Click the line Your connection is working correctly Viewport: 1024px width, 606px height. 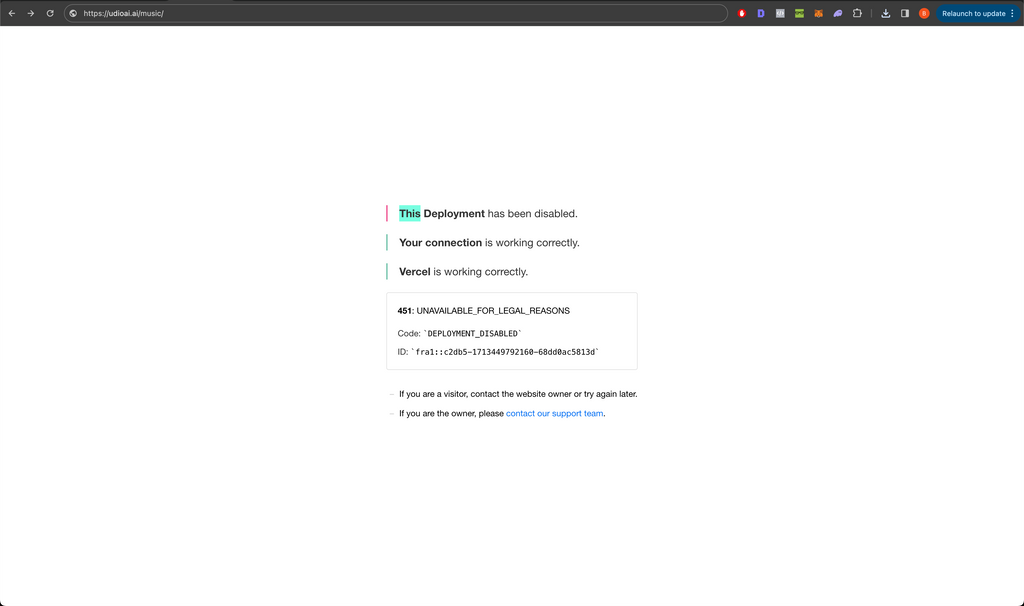point(489,243)
